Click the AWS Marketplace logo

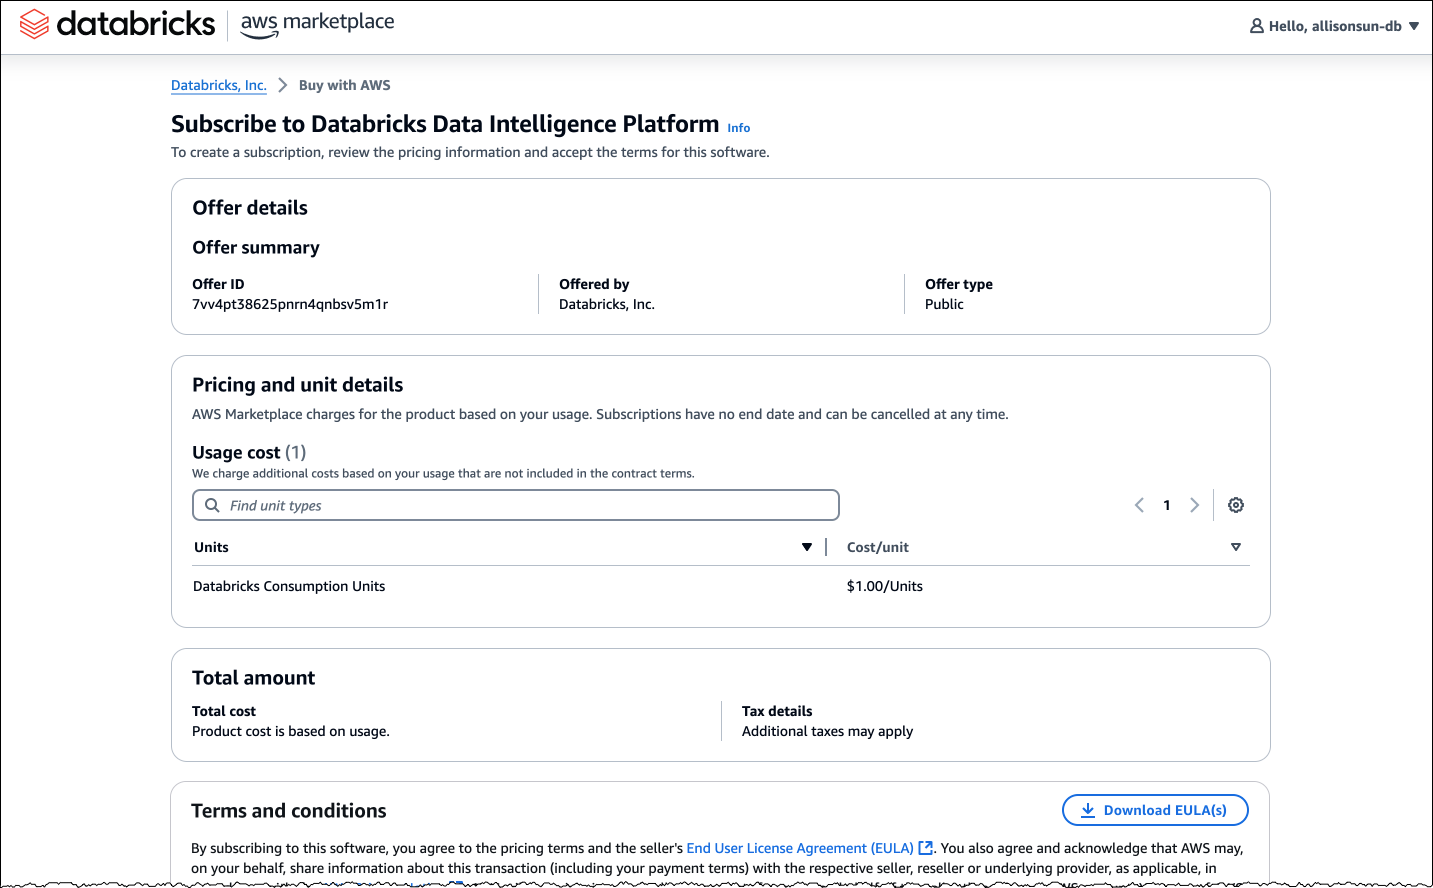(x=317, y=24)
